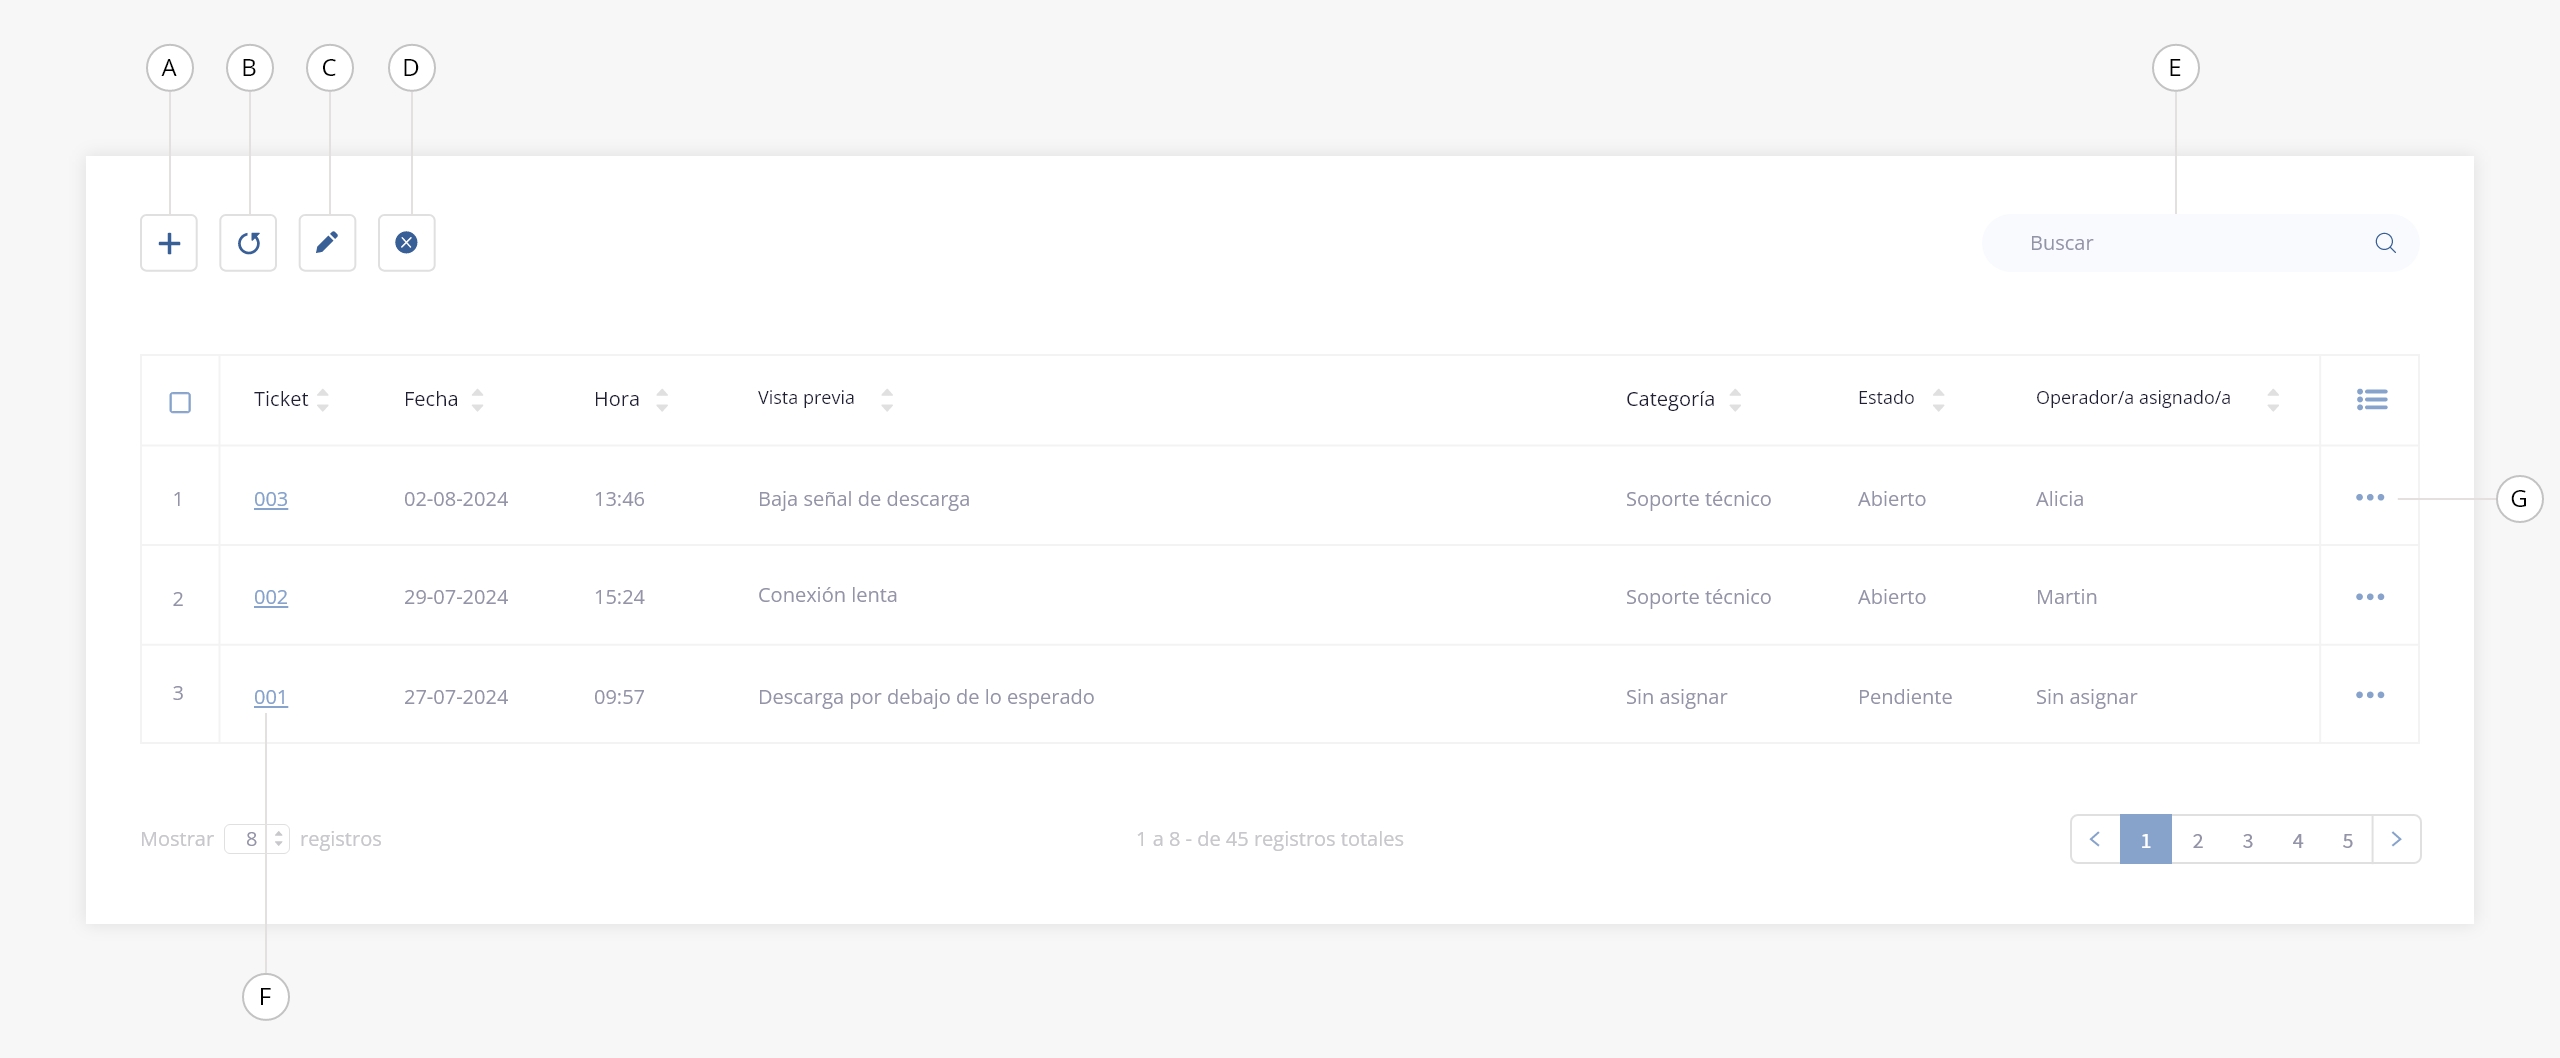This screenshot has height=1058, width=2560.
Task: Open ticket 003 link
Action: 271,499
